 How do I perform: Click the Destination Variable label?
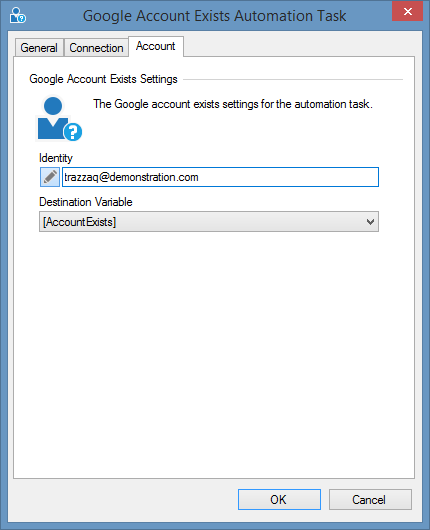(x=86, y=202)
